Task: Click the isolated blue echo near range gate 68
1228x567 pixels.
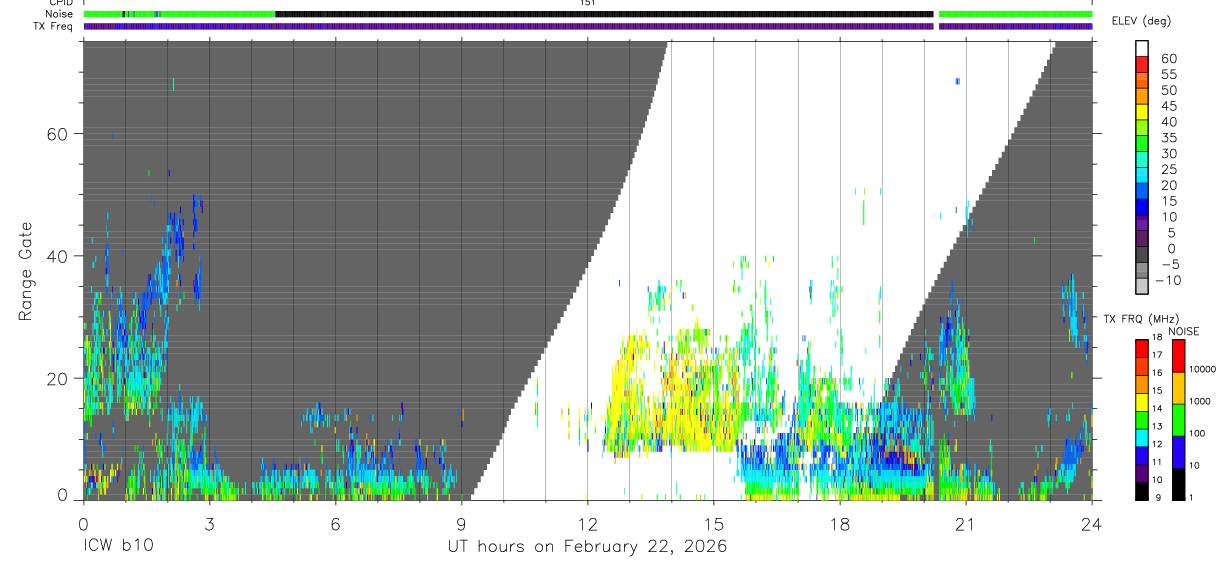Action: (957, 81)
